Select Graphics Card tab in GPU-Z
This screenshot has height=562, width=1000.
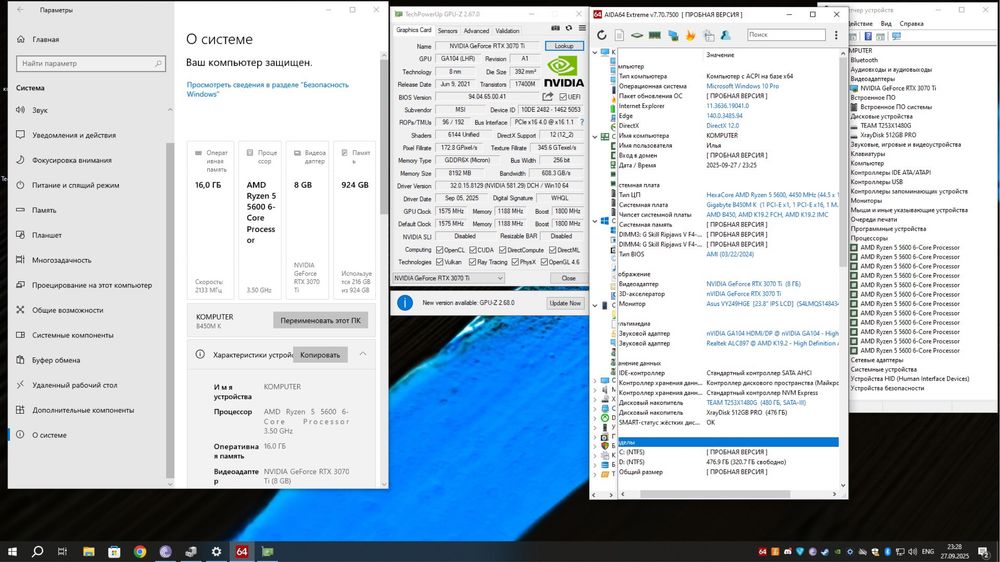(x=413, y=30)
